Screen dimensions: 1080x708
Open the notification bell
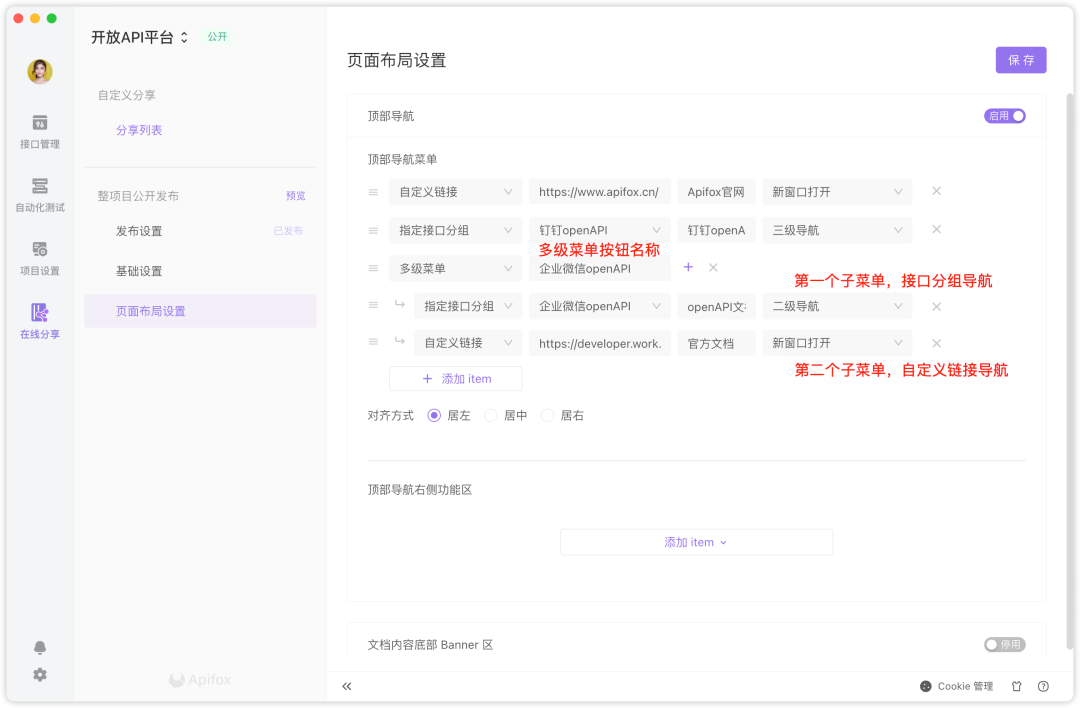tap(40, 647)
